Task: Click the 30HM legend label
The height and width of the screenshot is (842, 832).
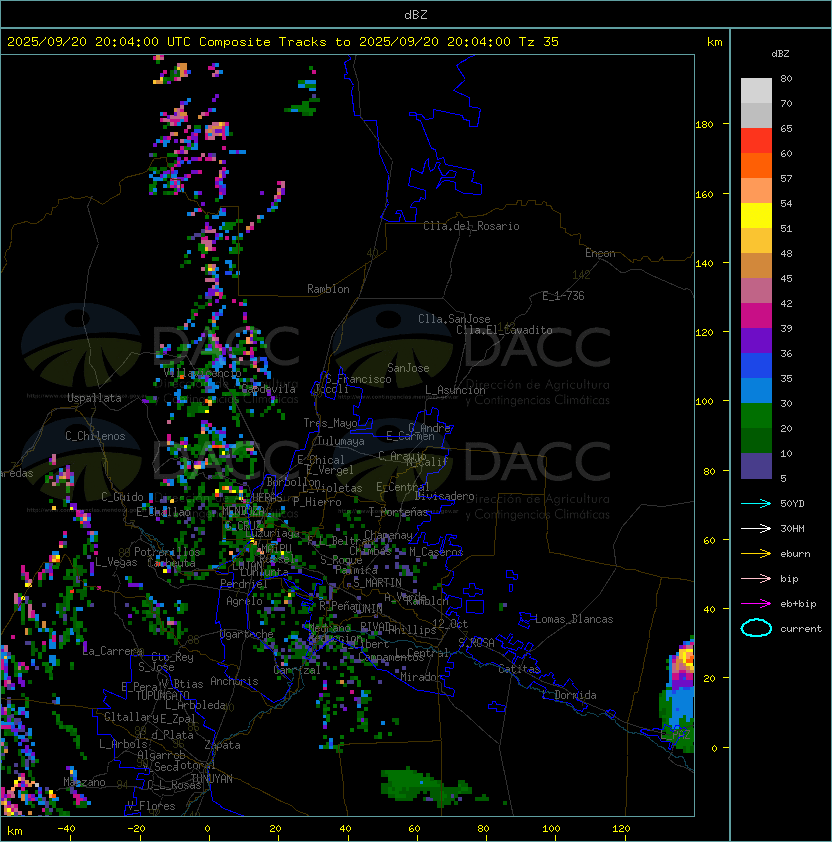Action: 792,528
